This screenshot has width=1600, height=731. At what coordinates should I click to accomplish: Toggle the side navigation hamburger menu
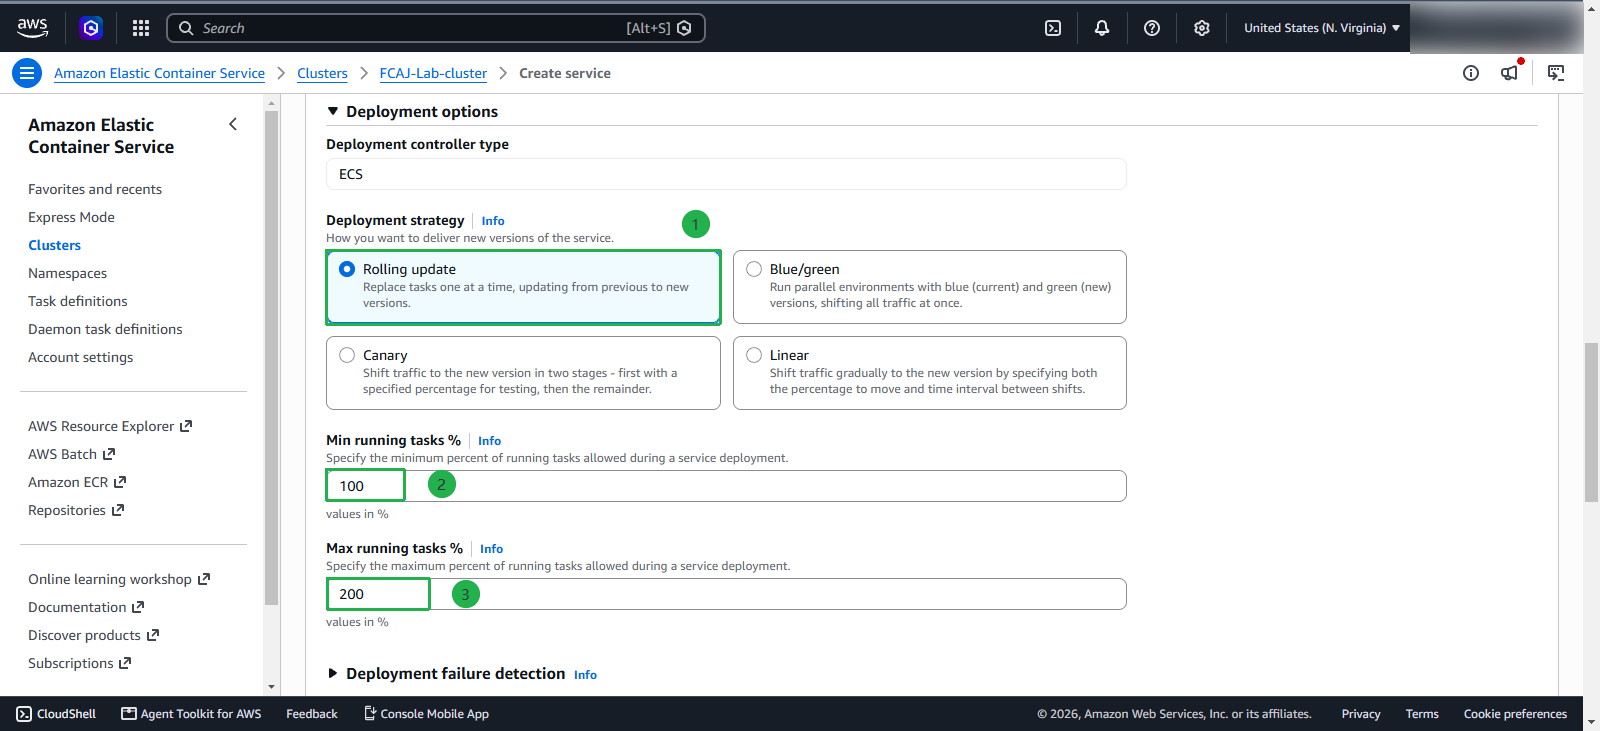[27, 73]
